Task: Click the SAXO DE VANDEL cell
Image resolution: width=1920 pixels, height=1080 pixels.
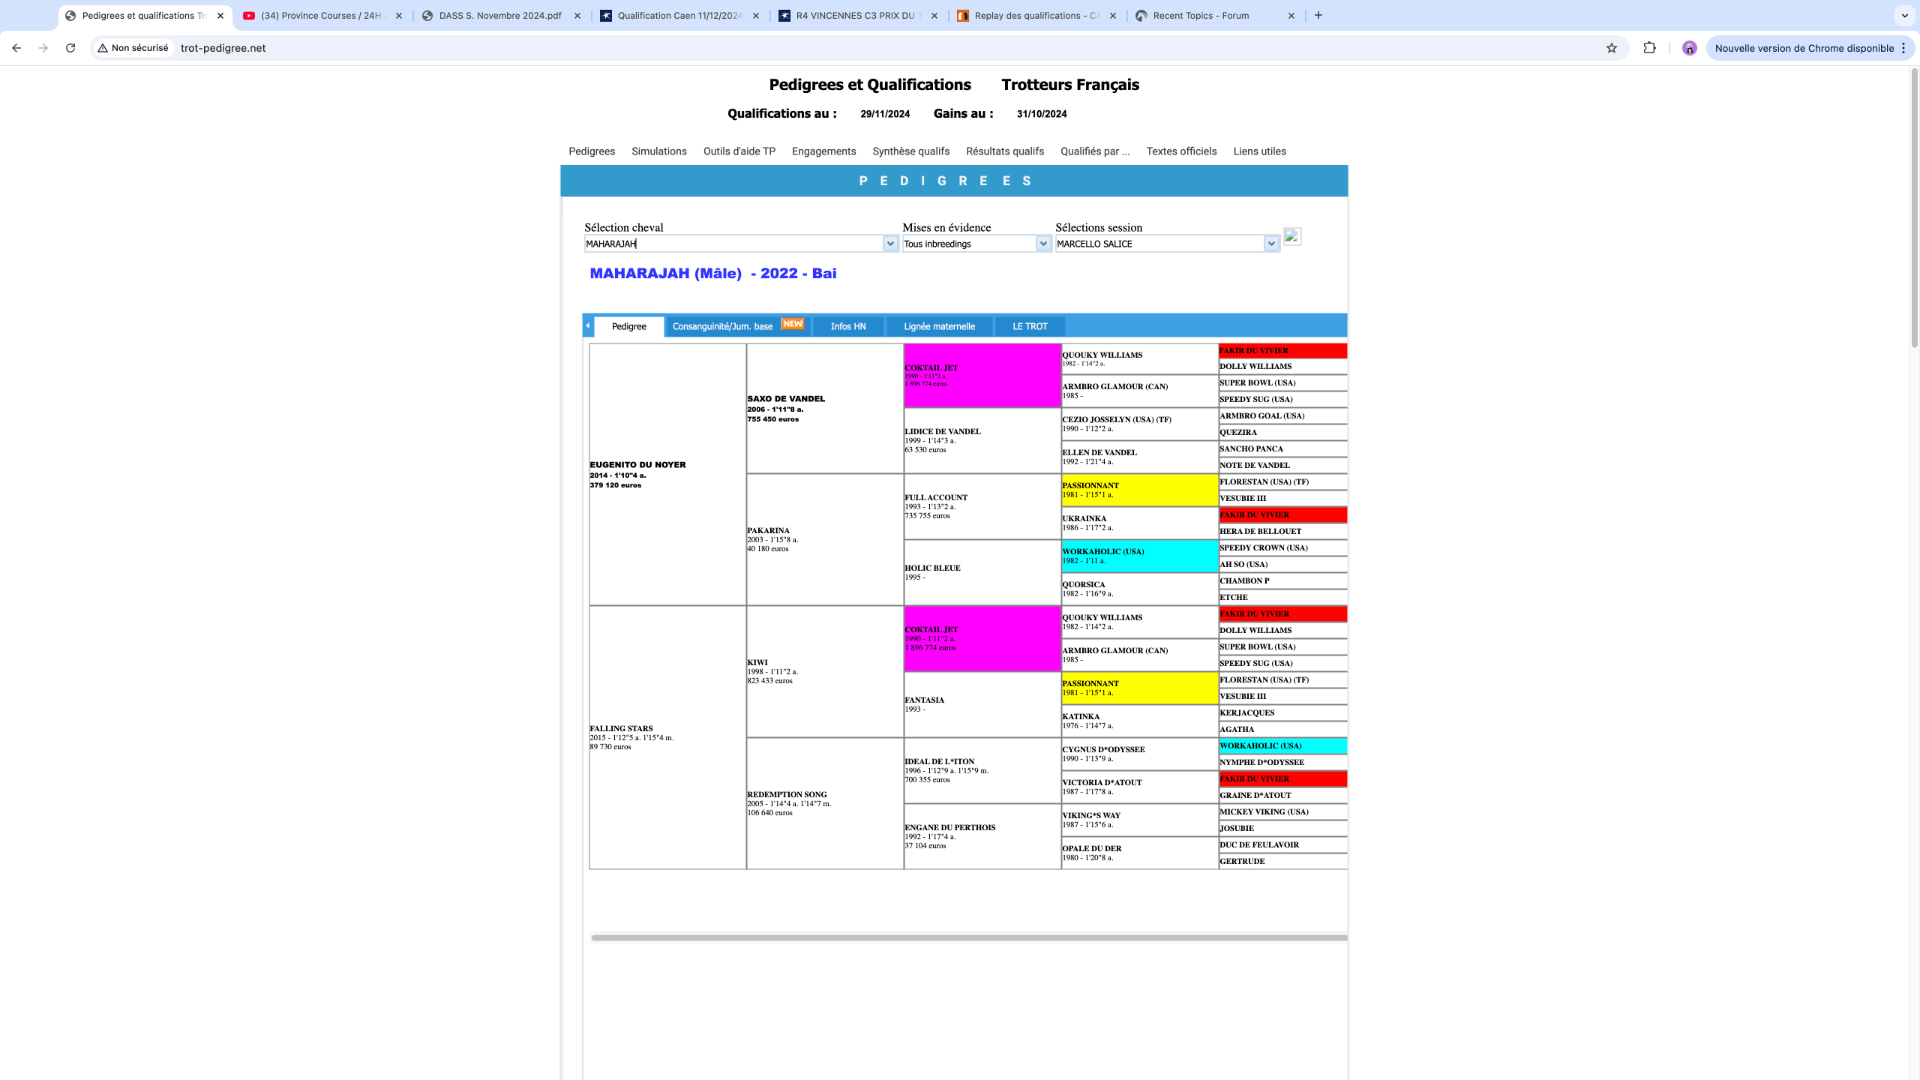Action: click(825, 408)
